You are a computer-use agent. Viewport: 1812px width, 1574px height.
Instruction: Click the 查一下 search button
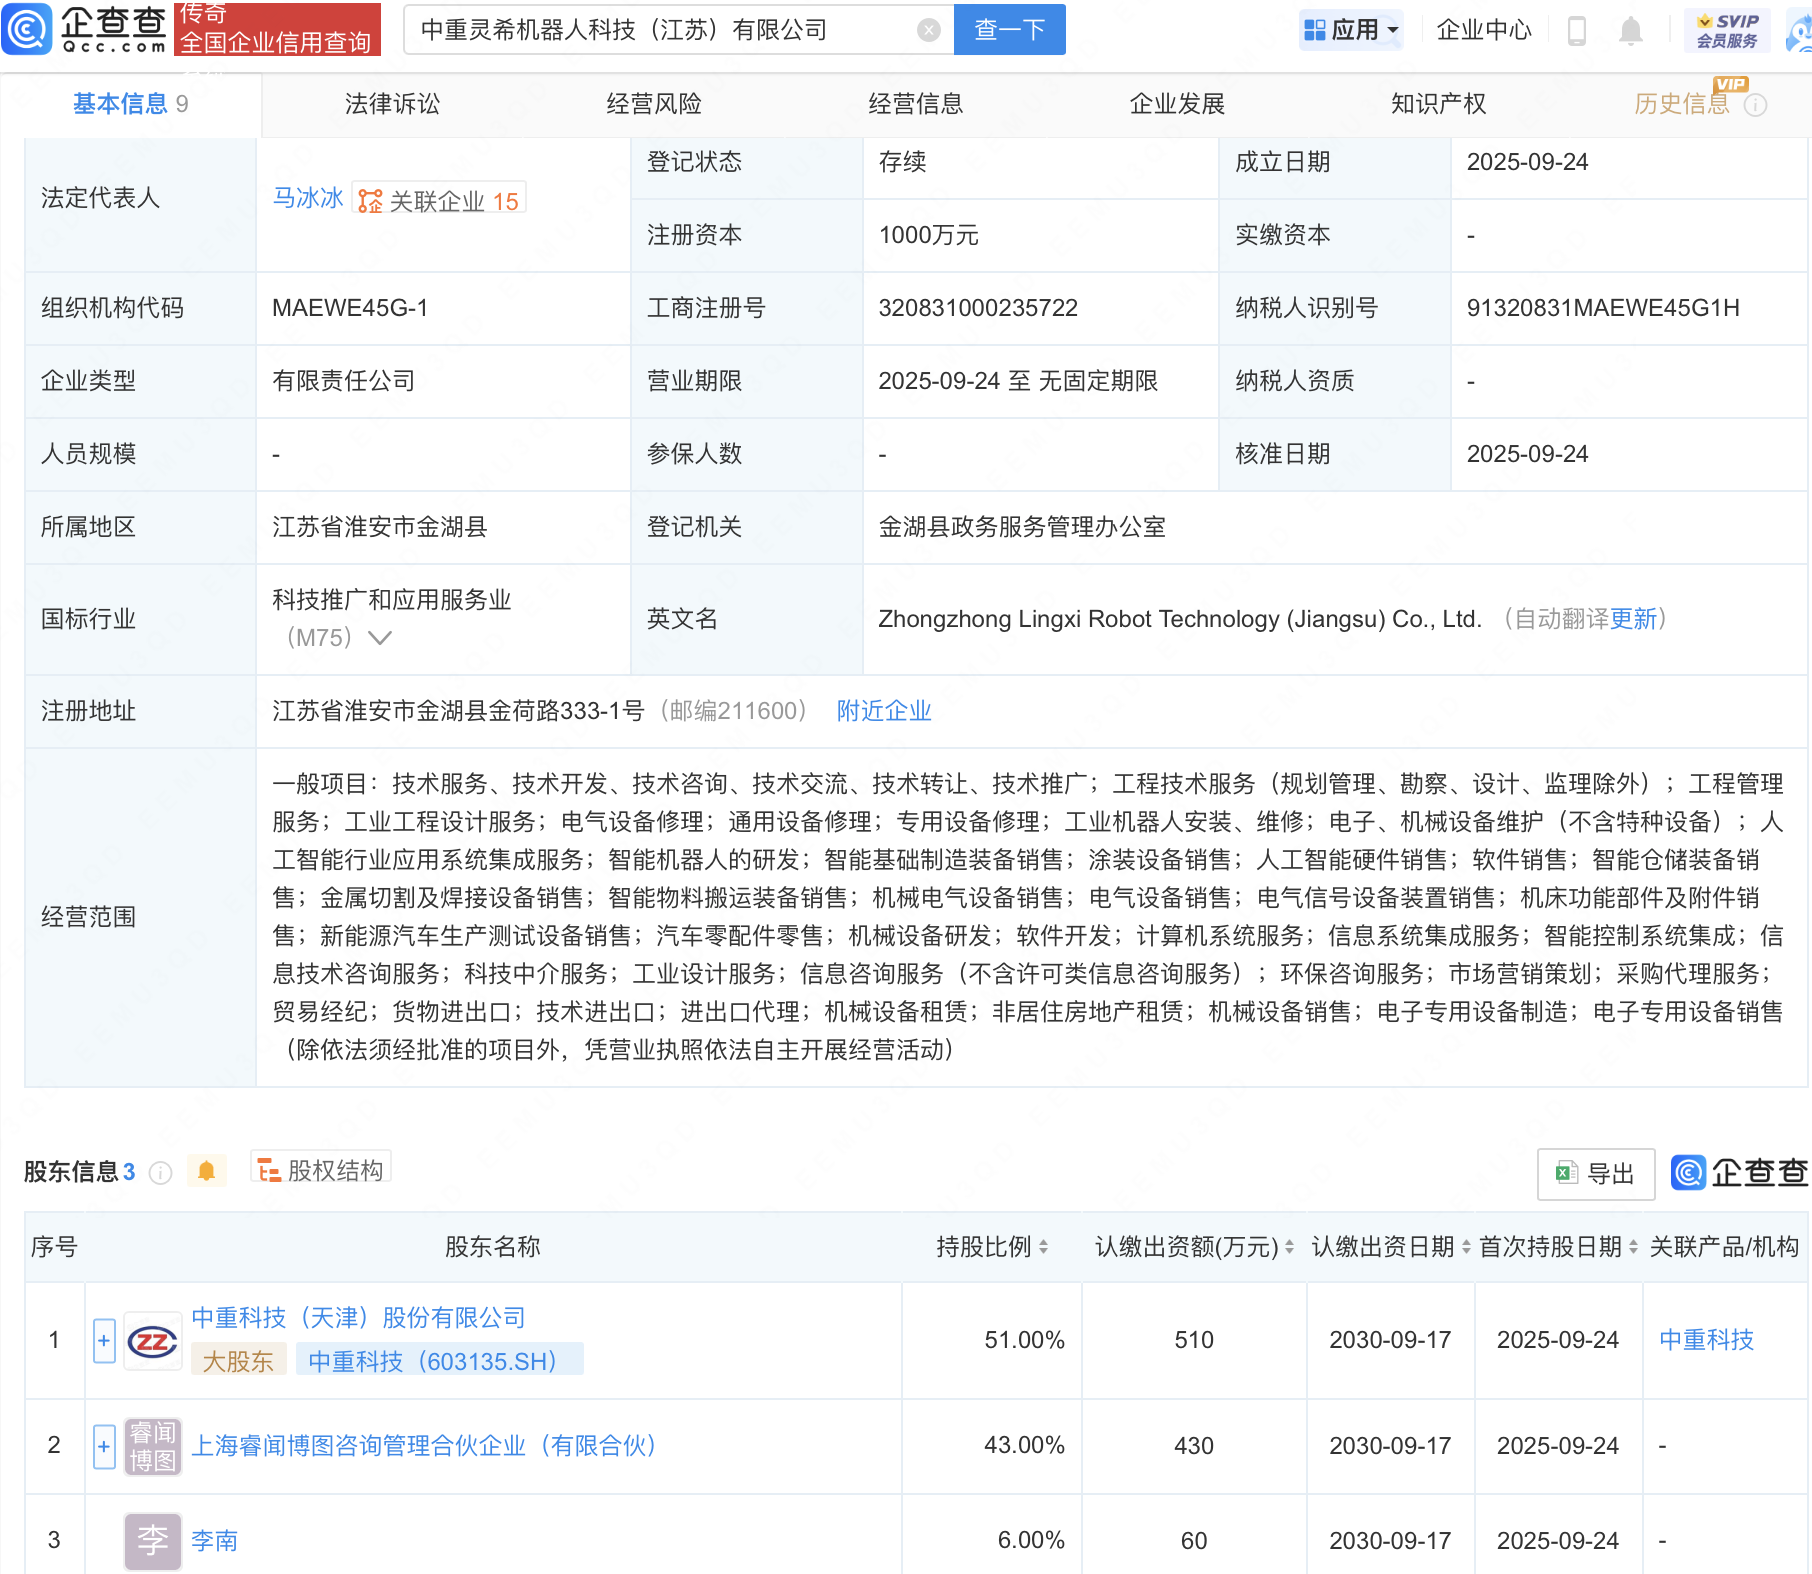1009,30
